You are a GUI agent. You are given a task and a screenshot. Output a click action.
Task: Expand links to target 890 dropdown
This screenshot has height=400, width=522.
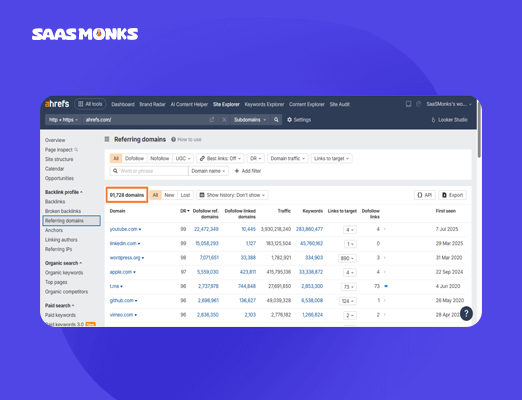tap(347, 258)
